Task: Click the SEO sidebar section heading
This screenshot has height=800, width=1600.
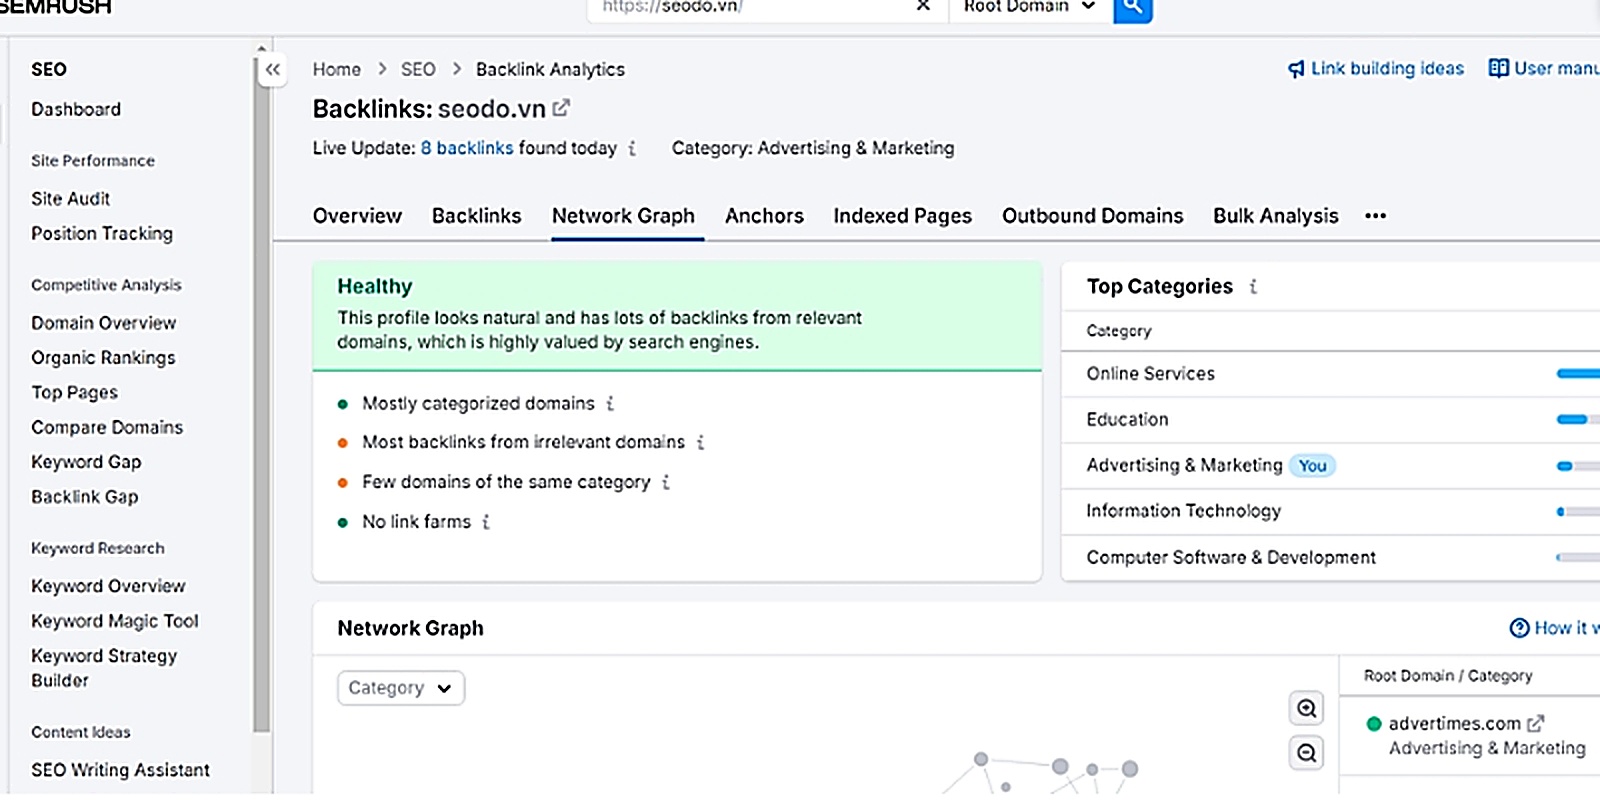Action: [x=49, y=69]
